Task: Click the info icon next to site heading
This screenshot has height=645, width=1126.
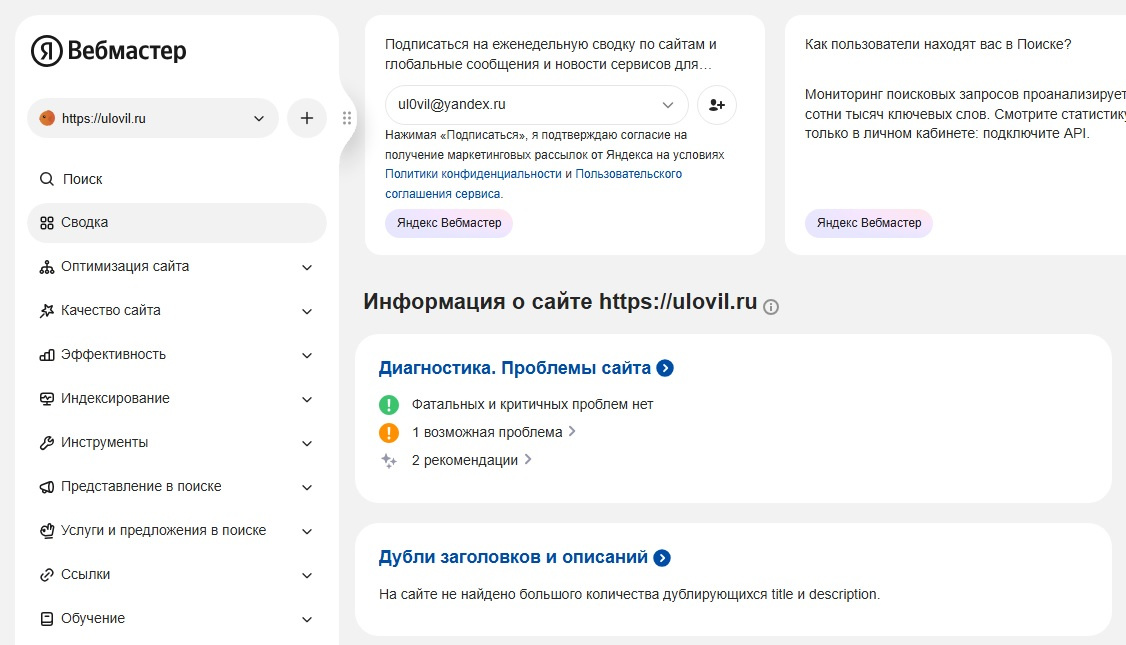Action: (x=771, y=307)
